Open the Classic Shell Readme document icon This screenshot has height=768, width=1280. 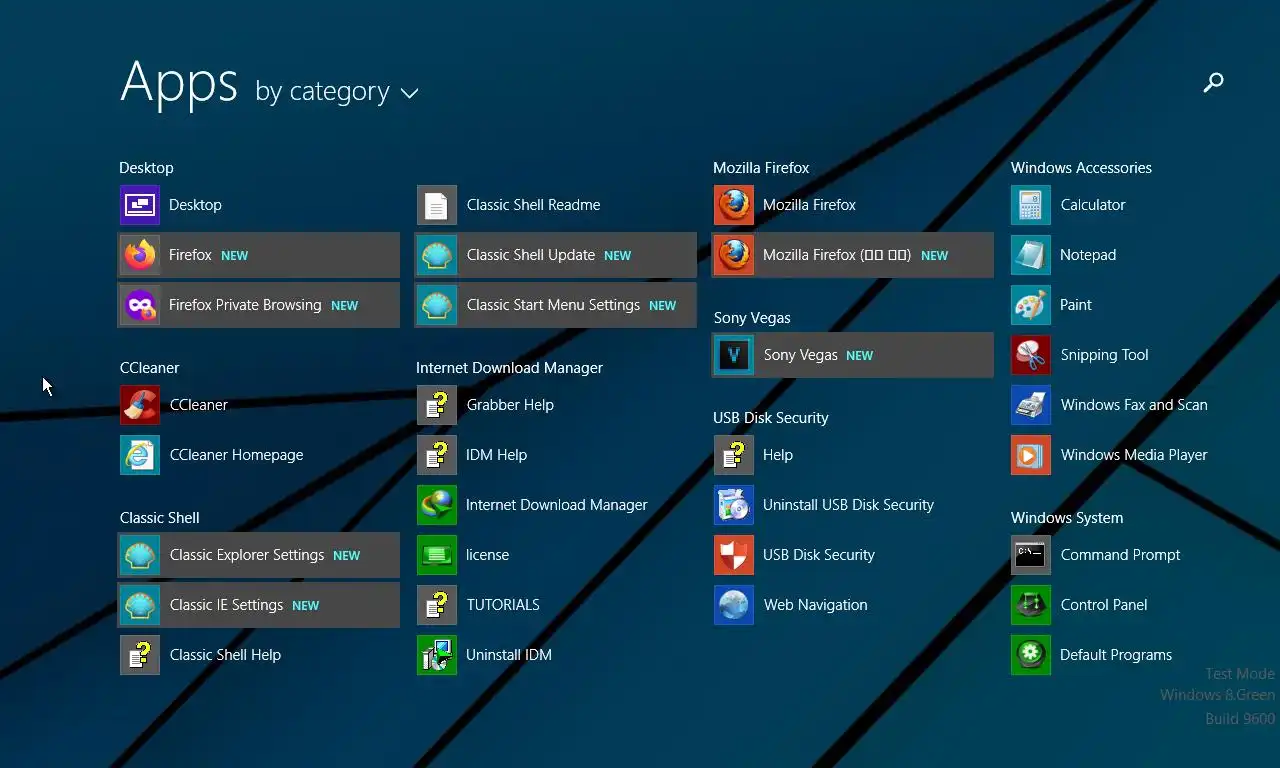[437, 205]
